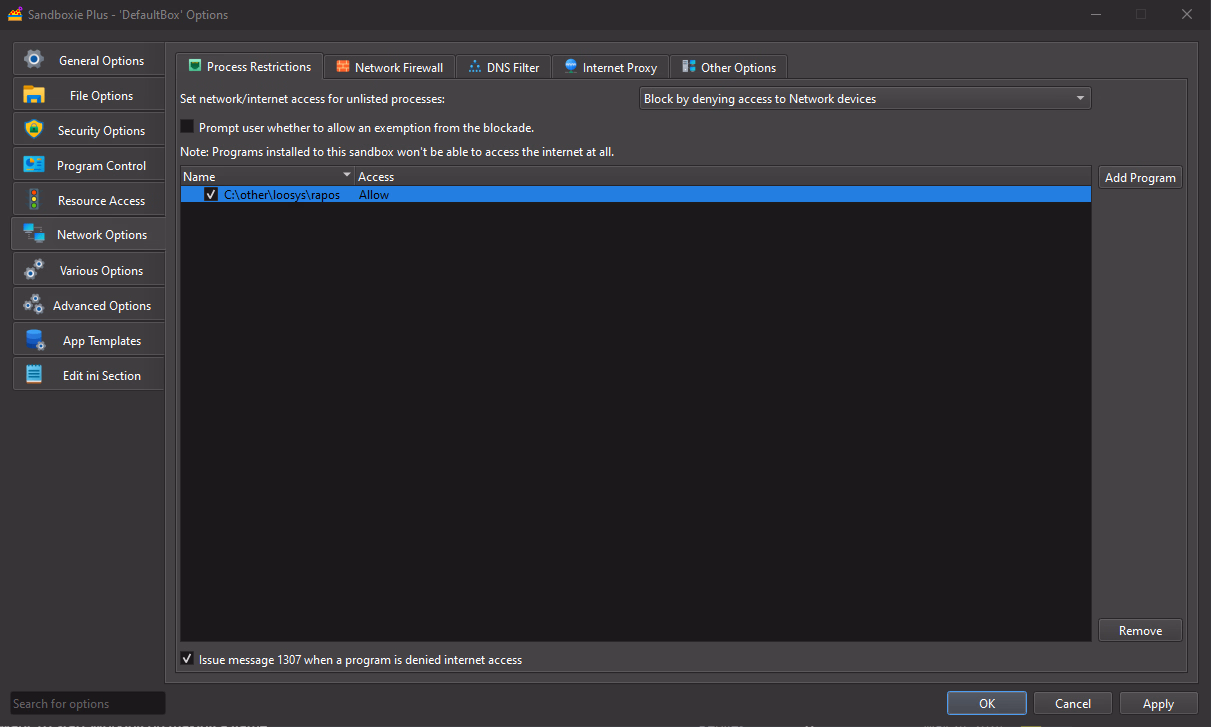Screen dimensions: 1211x727
Task: Enable prompt user for blockade exemption
Action: tap(187, 127)
